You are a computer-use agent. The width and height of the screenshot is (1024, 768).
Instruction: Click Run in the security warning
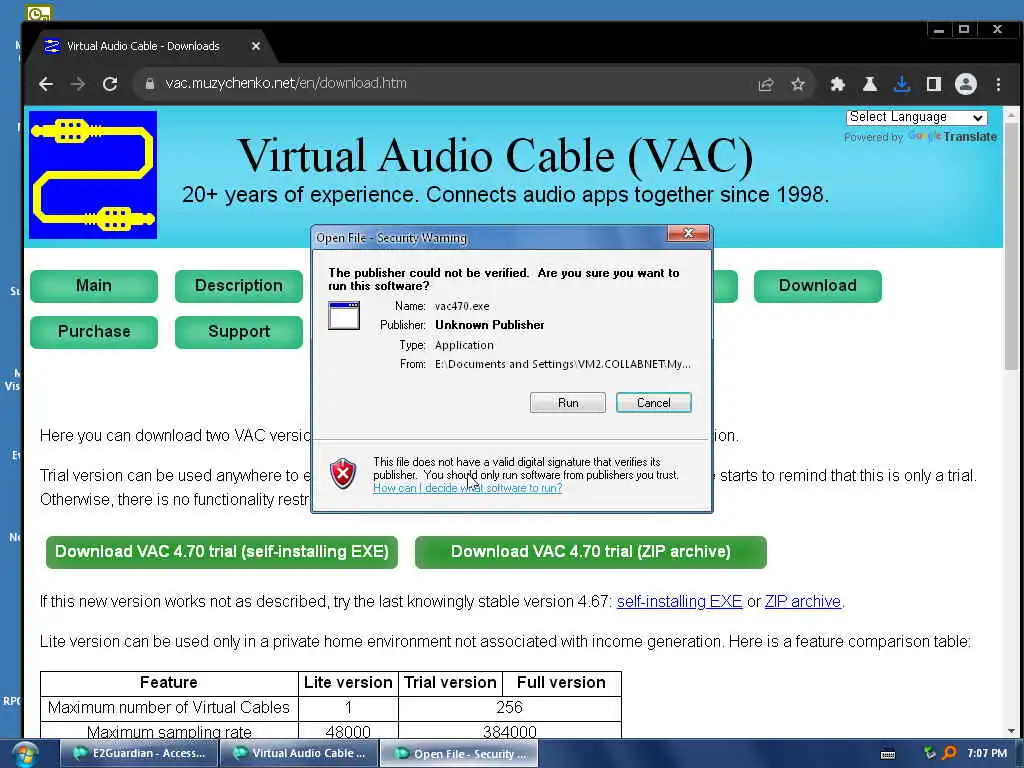pos(568,403)
